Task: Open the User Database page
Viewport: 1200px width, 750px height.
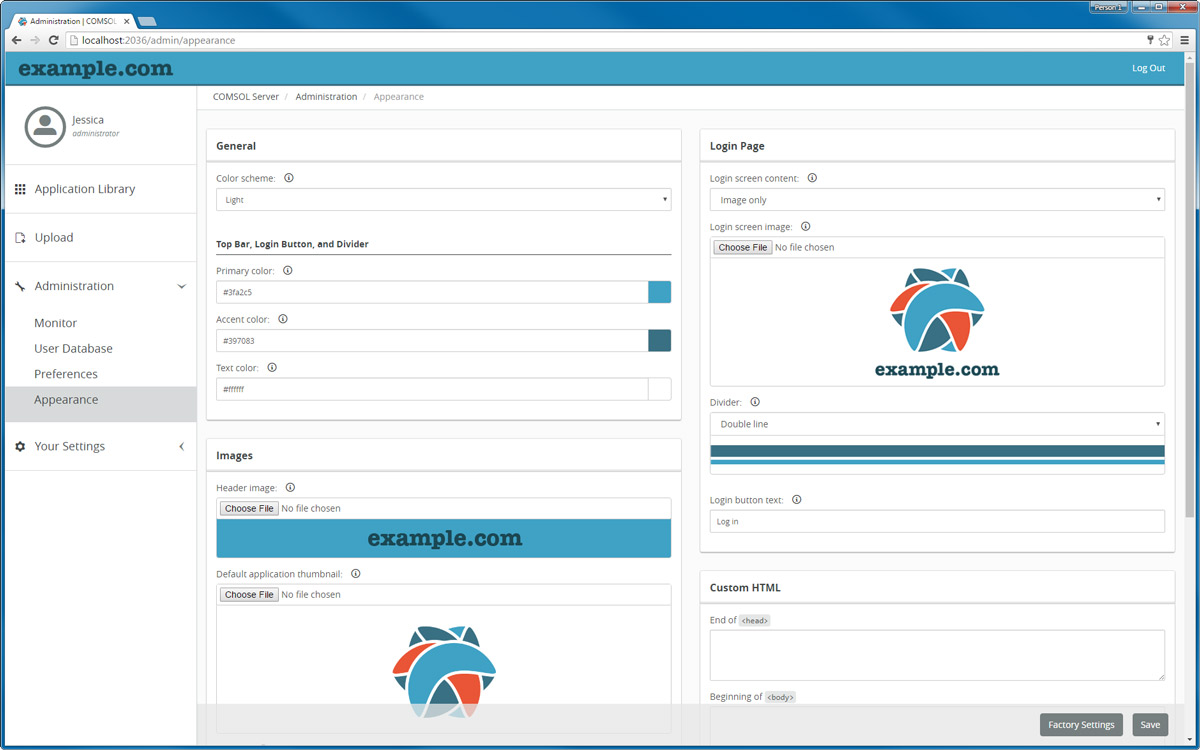Action: pyautogui.click(x=73, y=349)
